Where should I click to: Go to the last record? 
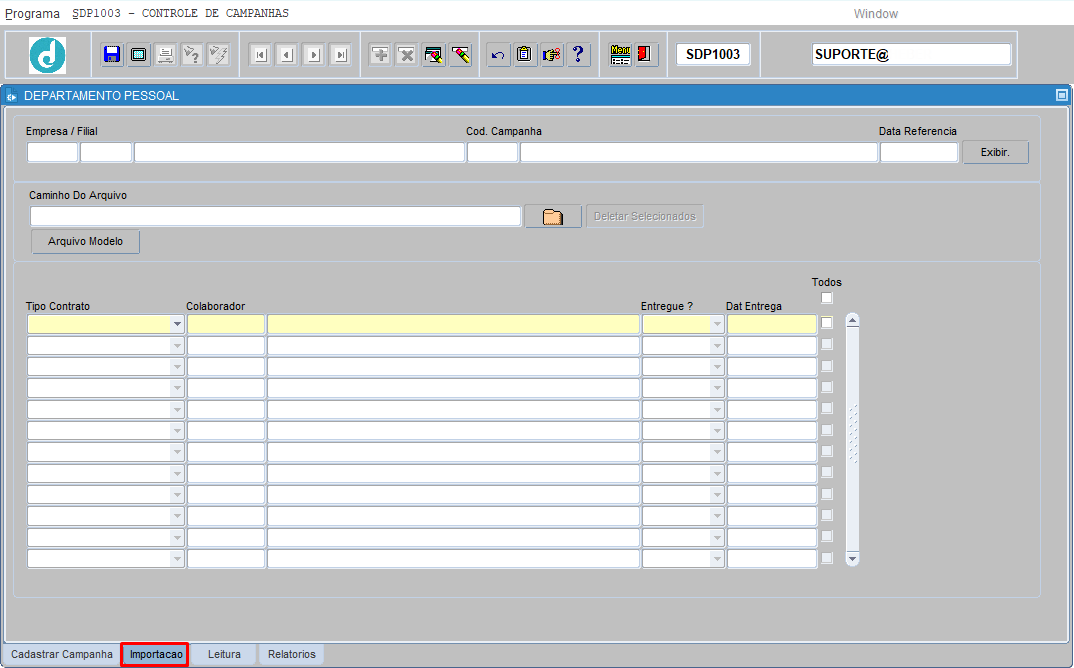[x=340, y=54]
